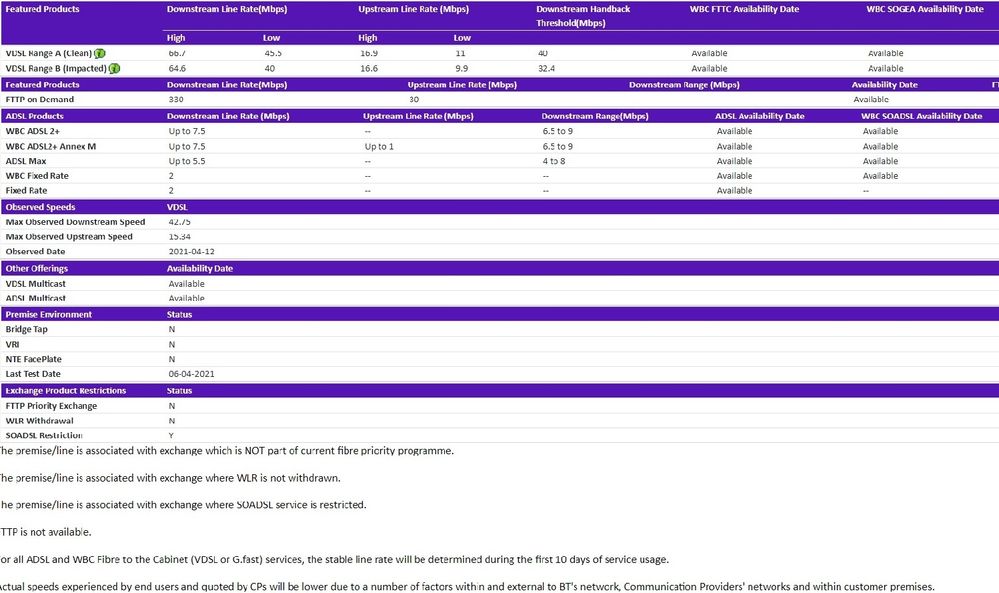Image resolution: width=999 pixels, height=593 pixels.
Task: Click the ADSL Max product label
Action: 26,161
